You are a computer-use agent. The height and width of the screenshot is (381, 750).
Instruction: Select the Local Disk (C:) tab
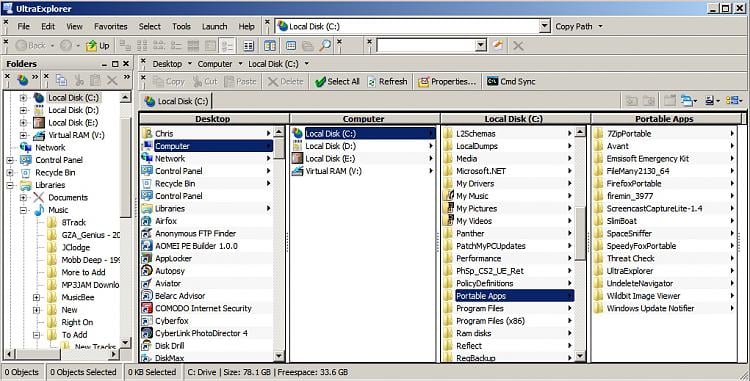click(177, 101)
